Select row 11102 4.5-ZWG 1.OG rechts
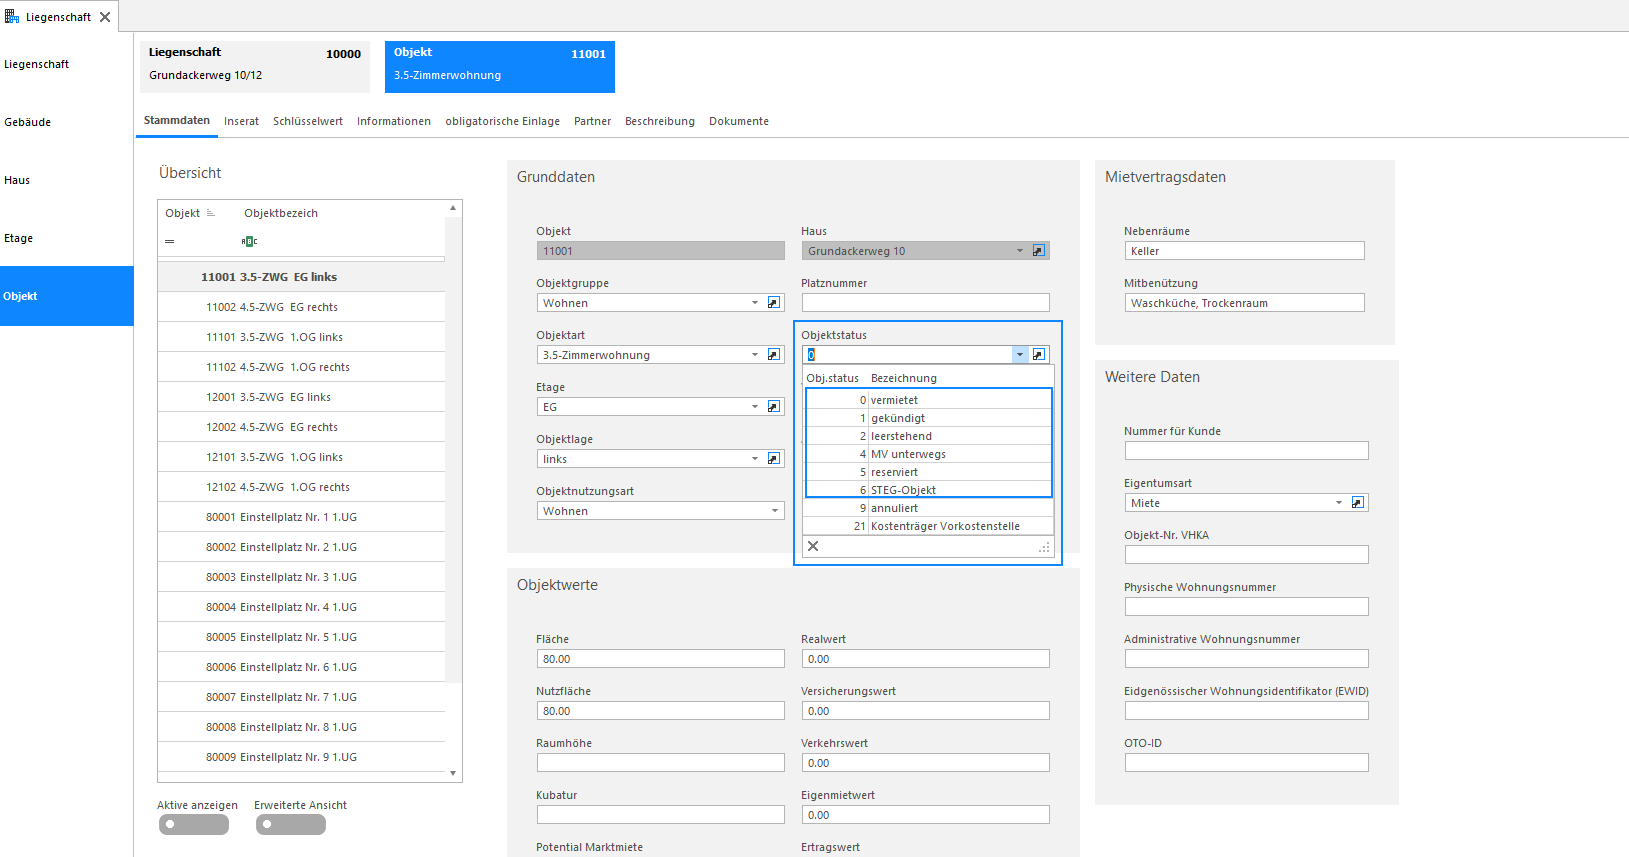Screen dimensions: 1629x857 pyautogui.click(x=301, y=367)
